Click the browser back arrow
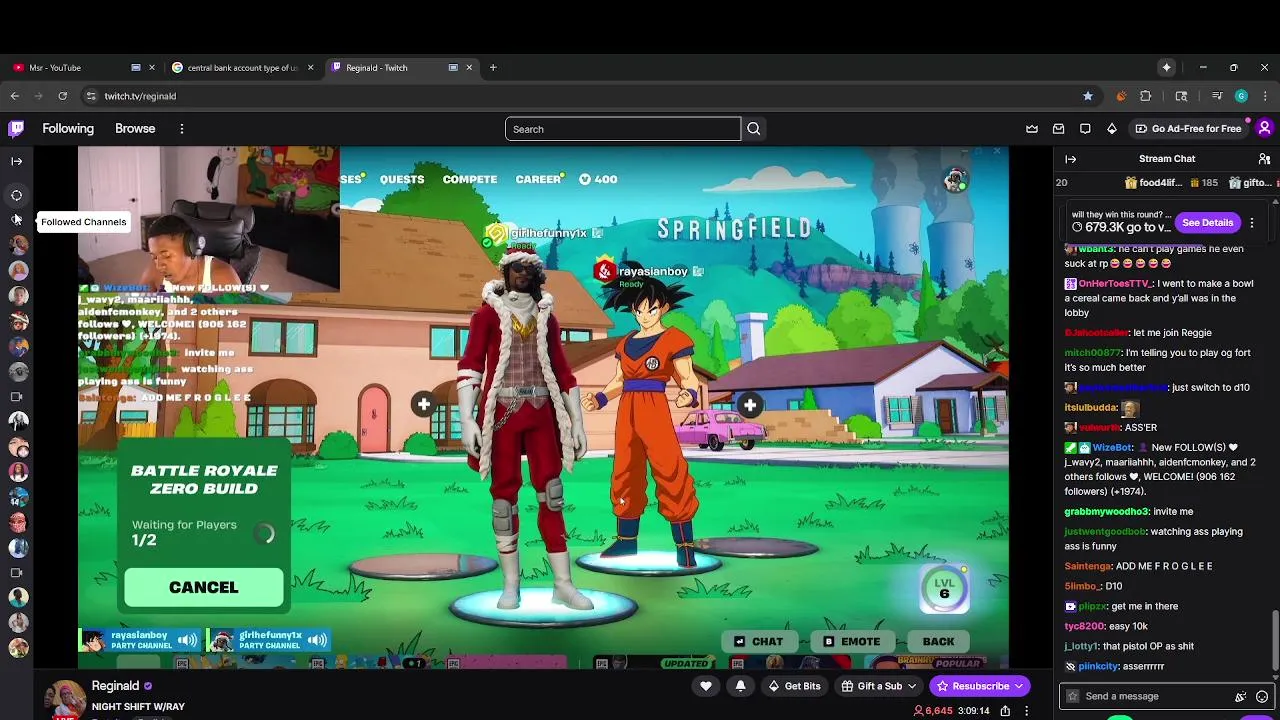The height and width of the screenshot is (720, 1280). tap(15, 96)
